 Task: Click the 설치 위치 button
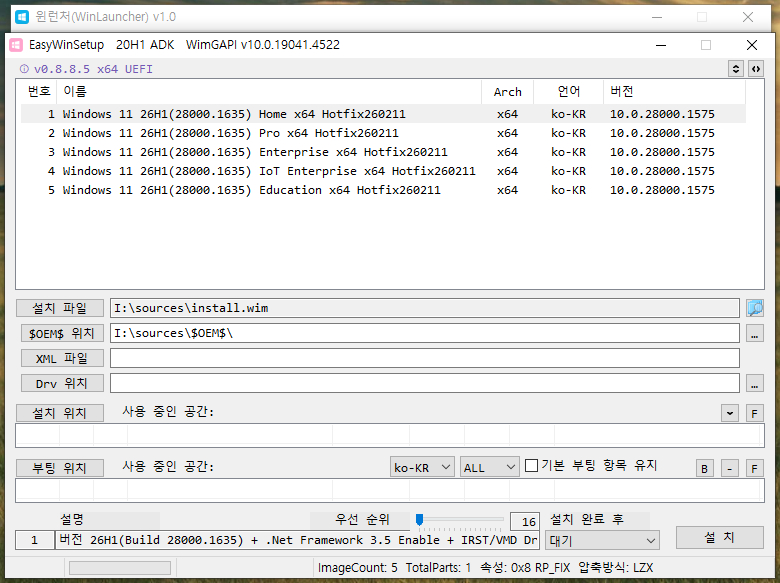(x=60, y=413)
